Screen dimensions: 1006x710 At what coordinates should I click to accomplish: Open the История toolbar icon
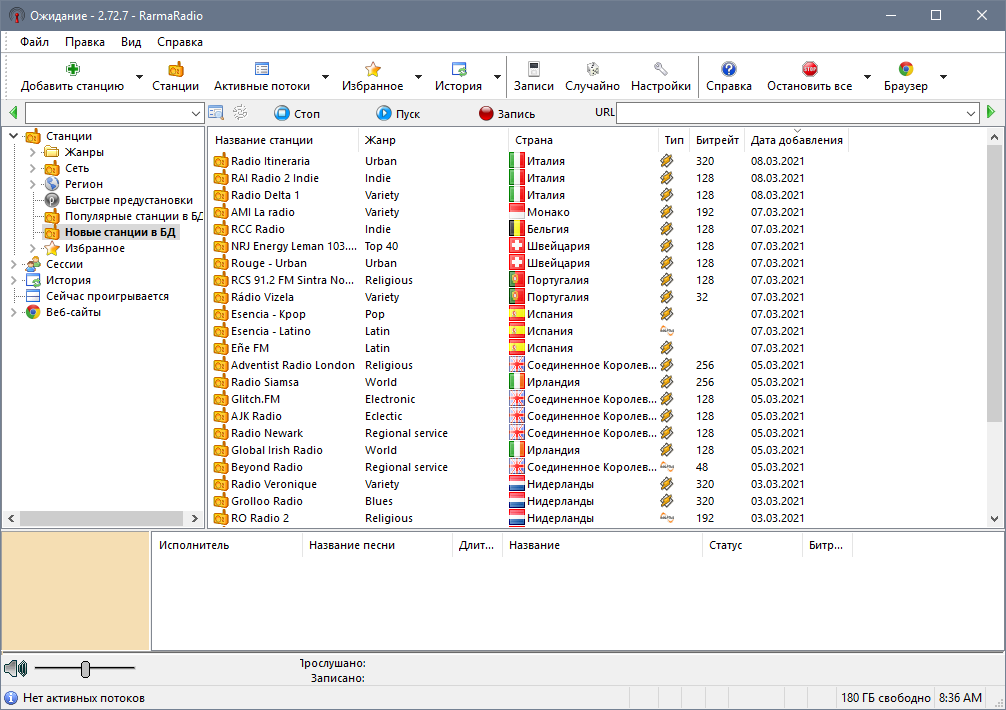point(459,69)
